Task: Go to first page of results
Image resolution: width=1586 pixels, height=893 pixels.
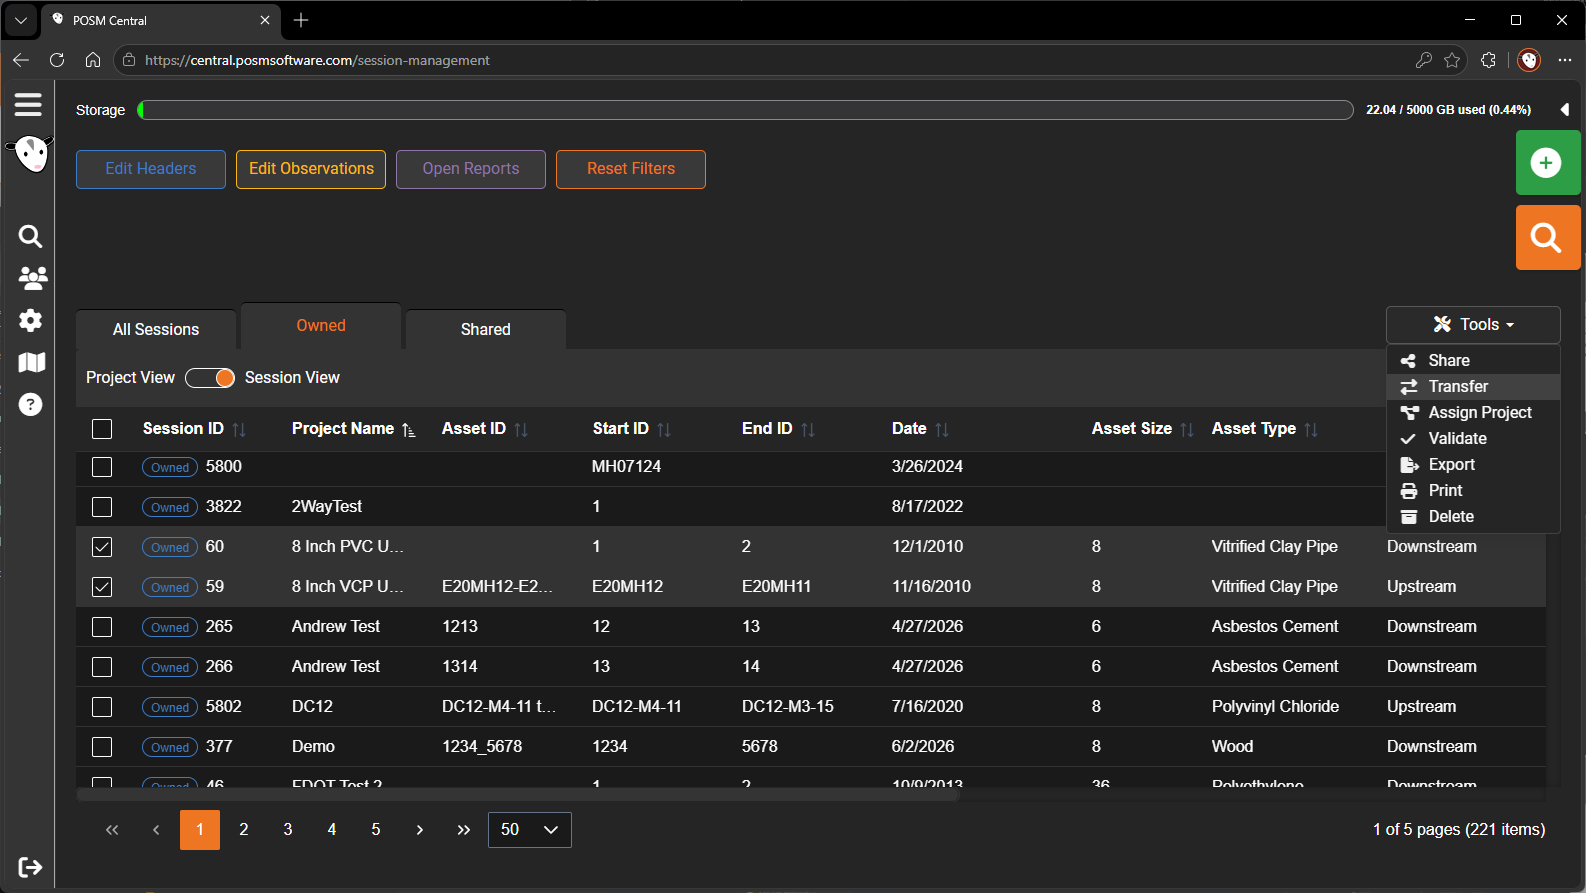Action: tap(112, 830)
